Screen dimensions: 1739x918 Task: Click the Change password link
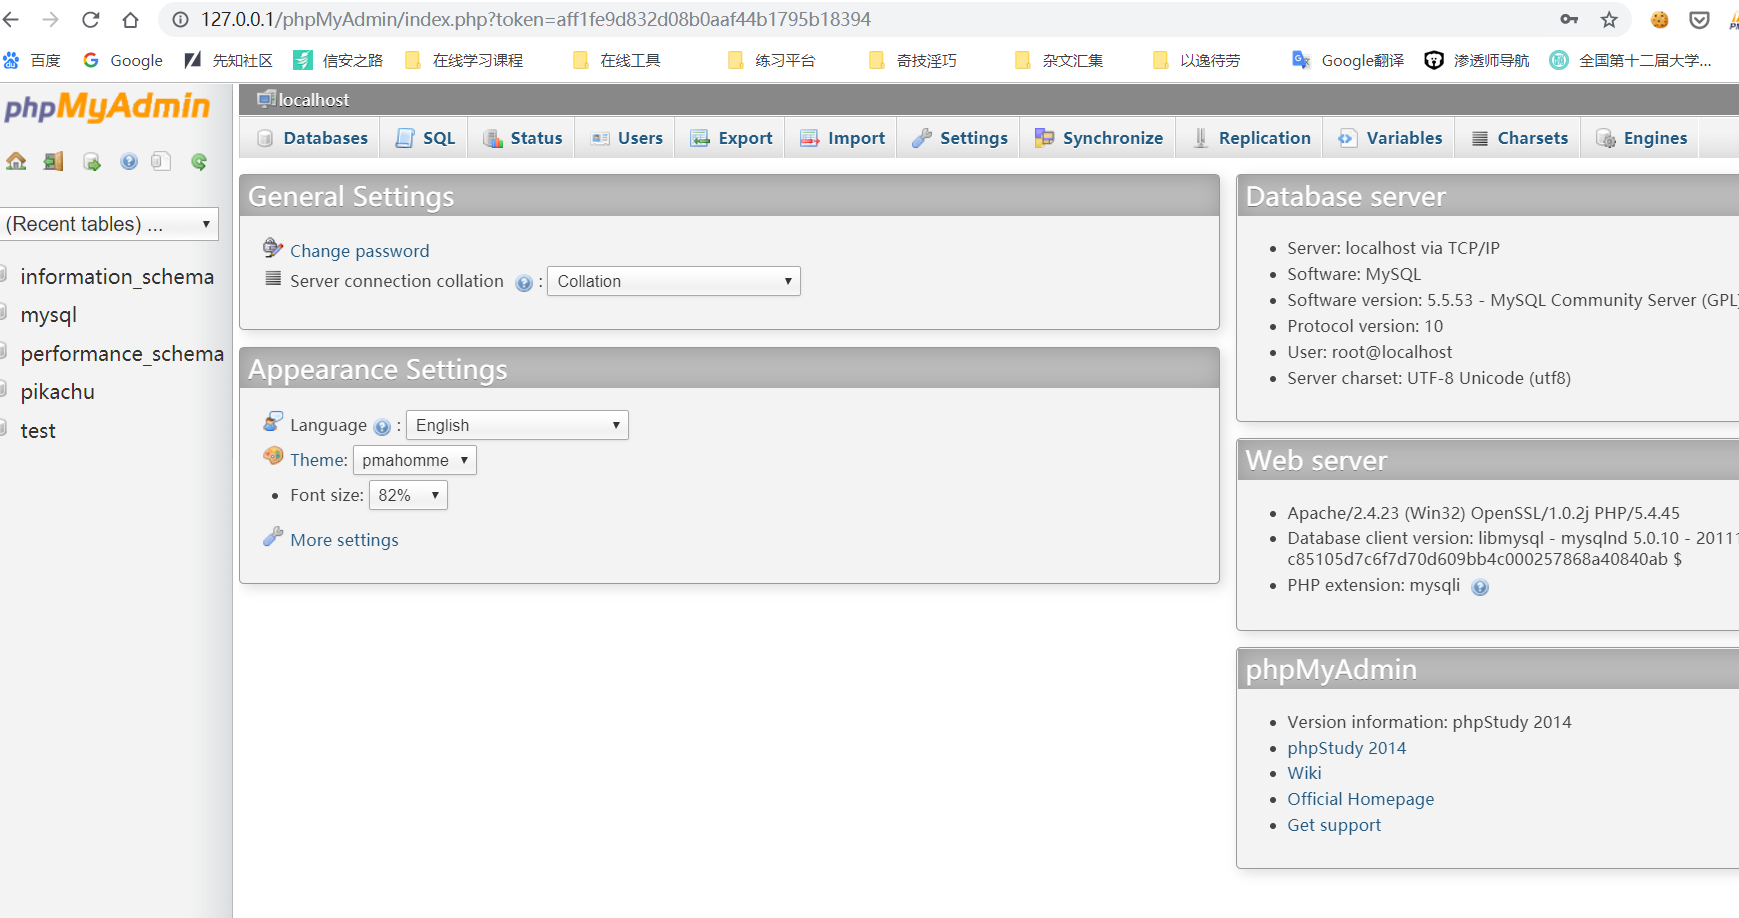[x=359, y=251]
